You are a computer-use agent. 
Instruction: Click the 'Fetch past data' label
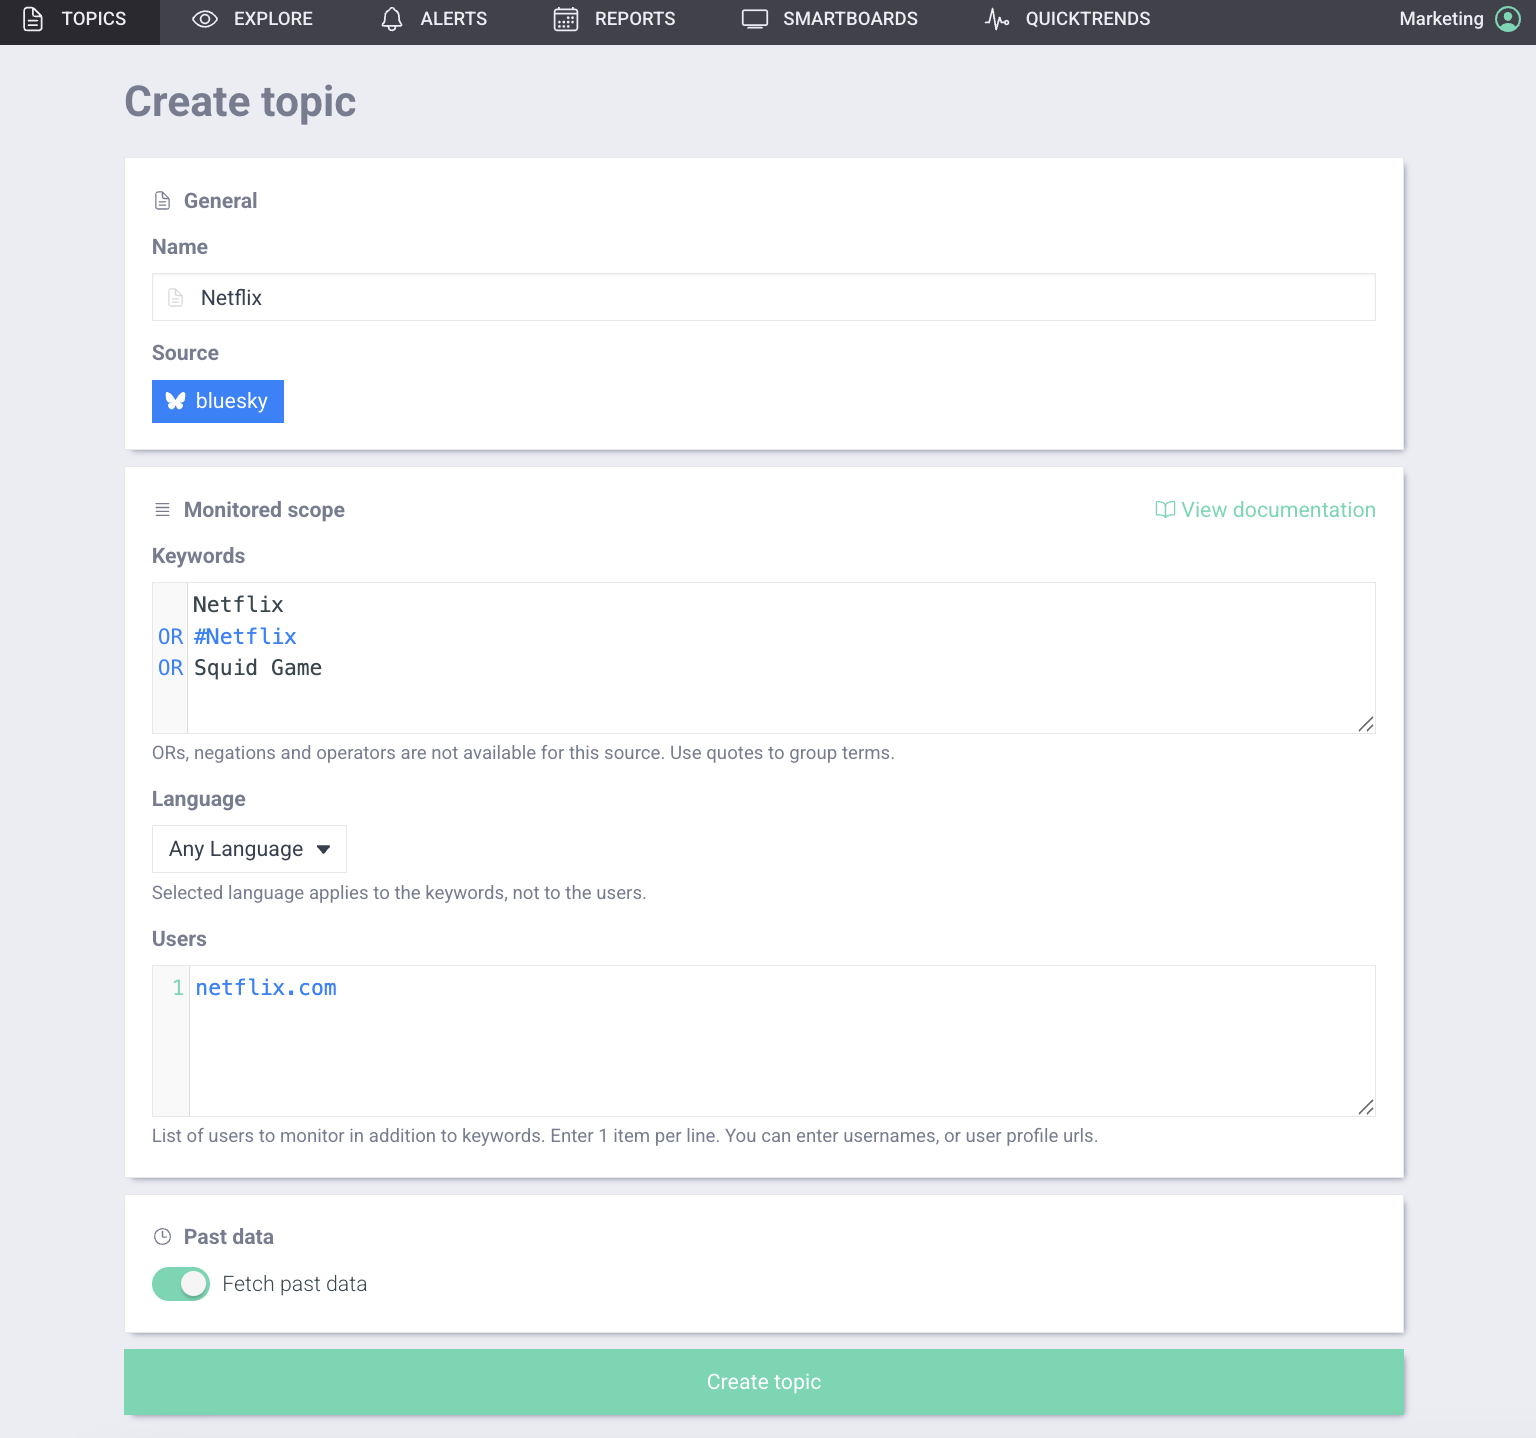click(294, 1284)
